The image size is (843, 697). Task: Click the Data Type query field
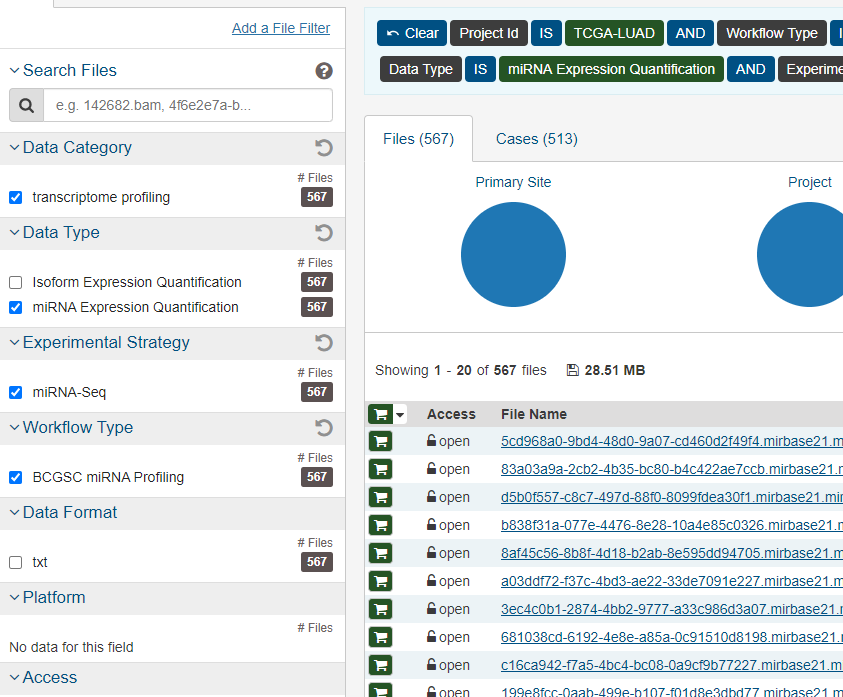coord(420,69)
